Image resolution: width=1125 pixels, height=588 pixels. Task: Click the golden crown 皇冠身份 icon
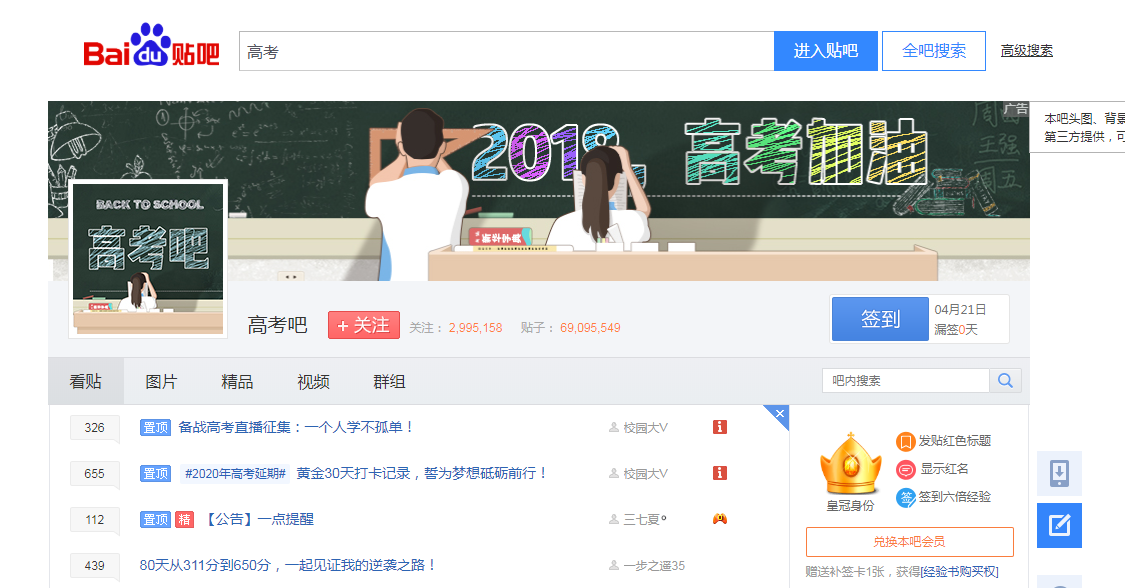pos(850,463)
